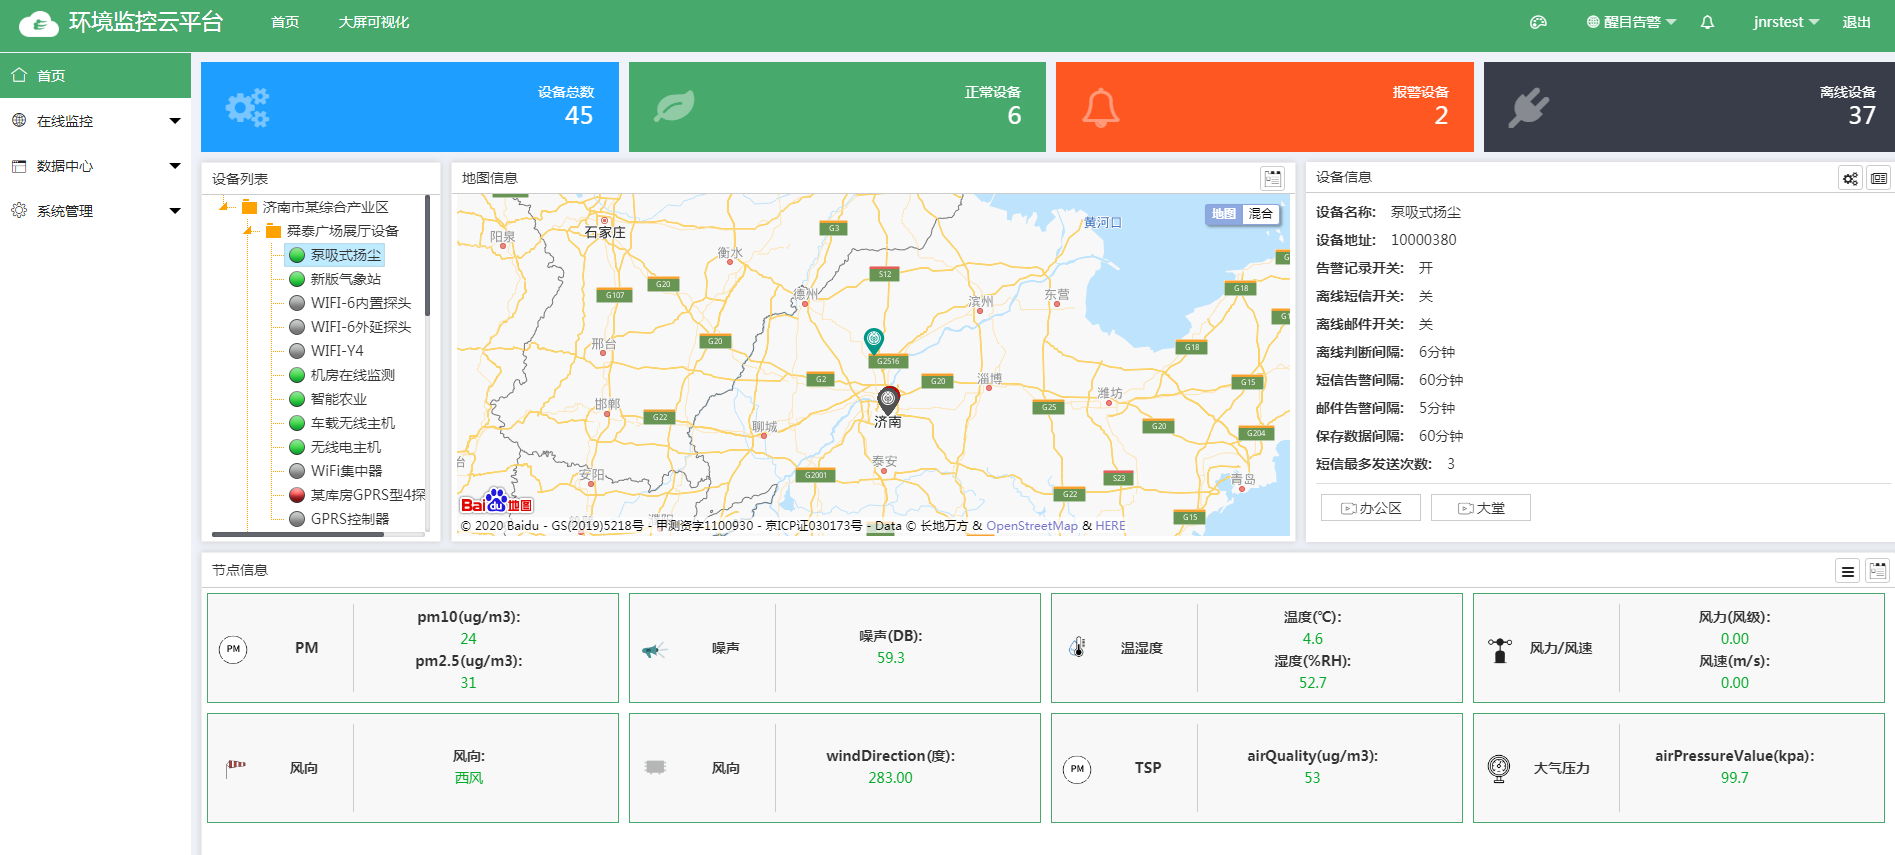Screen dimensions: 1895x855
Task: Select 无线电主机 device
Action: pos(335,447)
